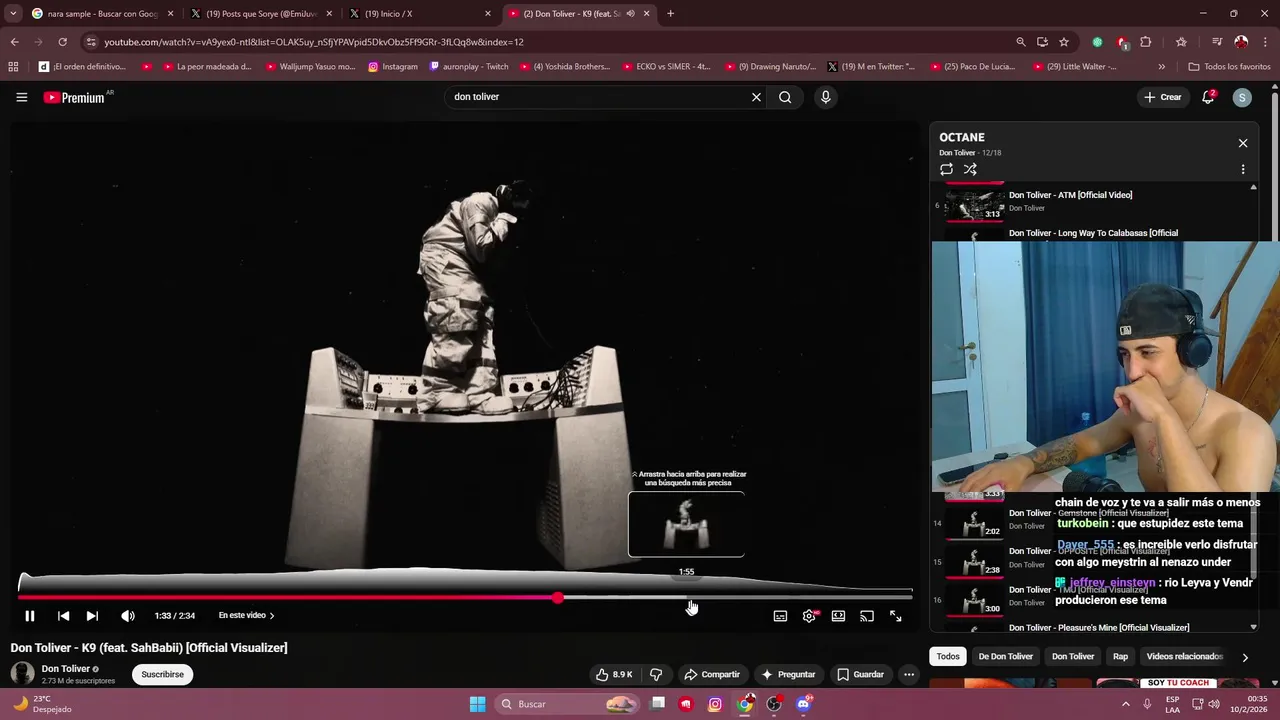Open Instagram from the taskbar
The width and height of the screenshot is (1280, 720).
click(715, 704)
